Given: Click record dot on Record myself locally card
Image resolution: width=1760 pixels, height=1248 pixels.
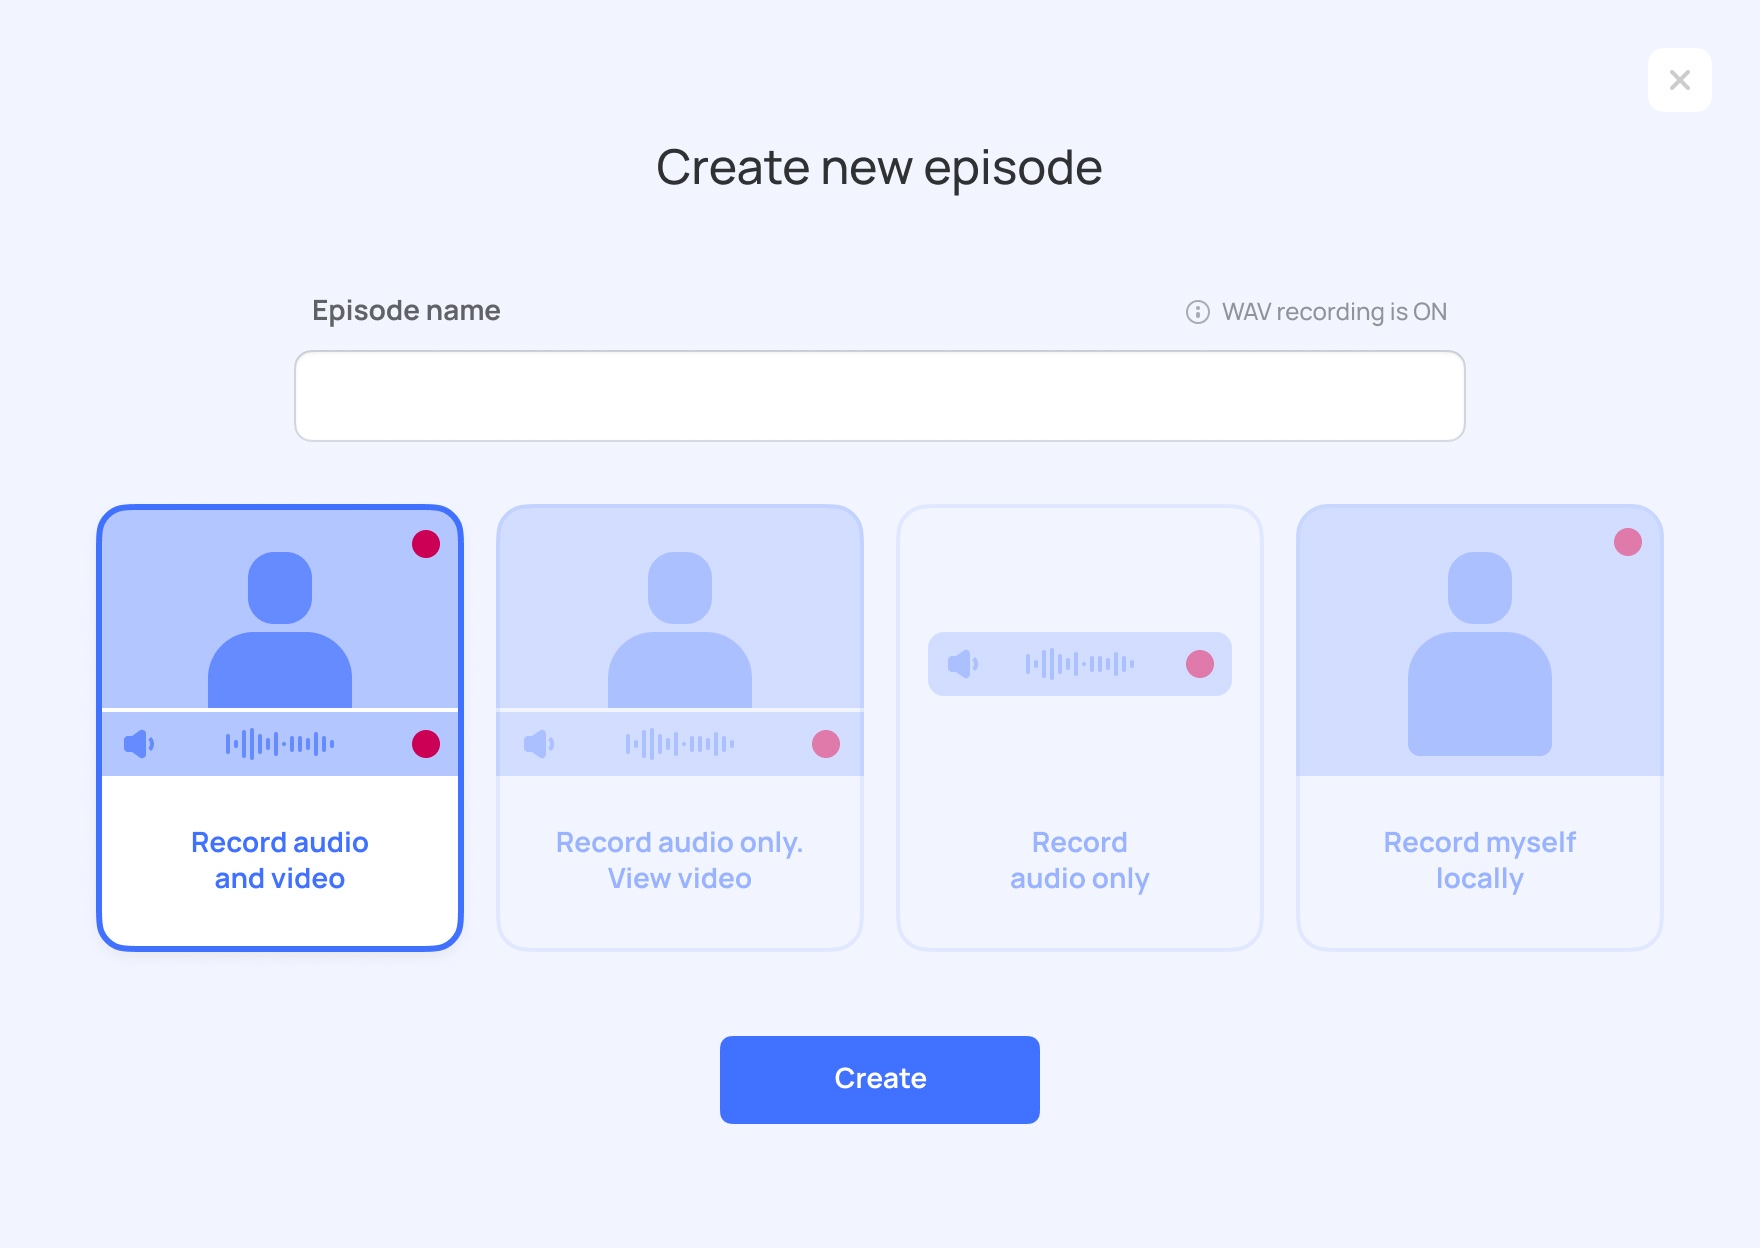Looking at the screenshot, I should pos(1628,542).
